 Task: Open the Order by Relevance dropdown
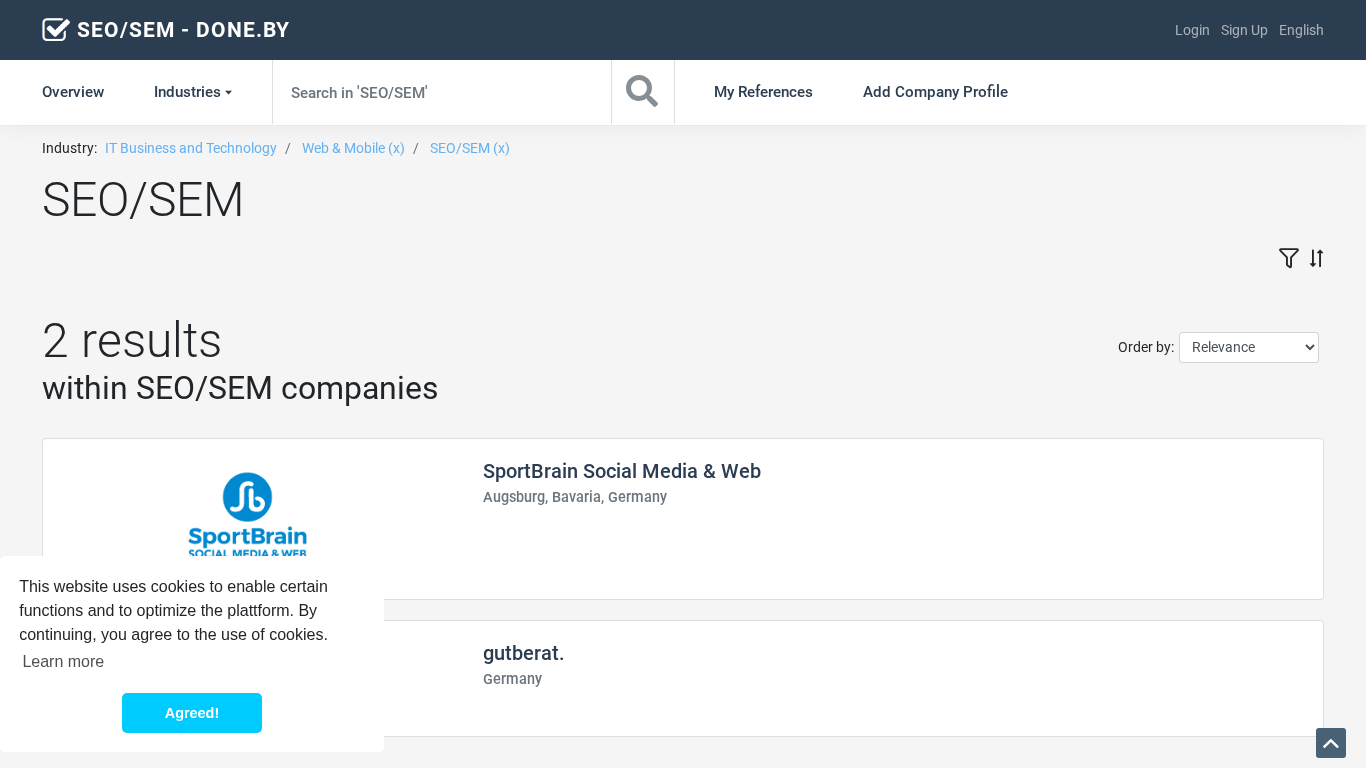pos(1248,347)
